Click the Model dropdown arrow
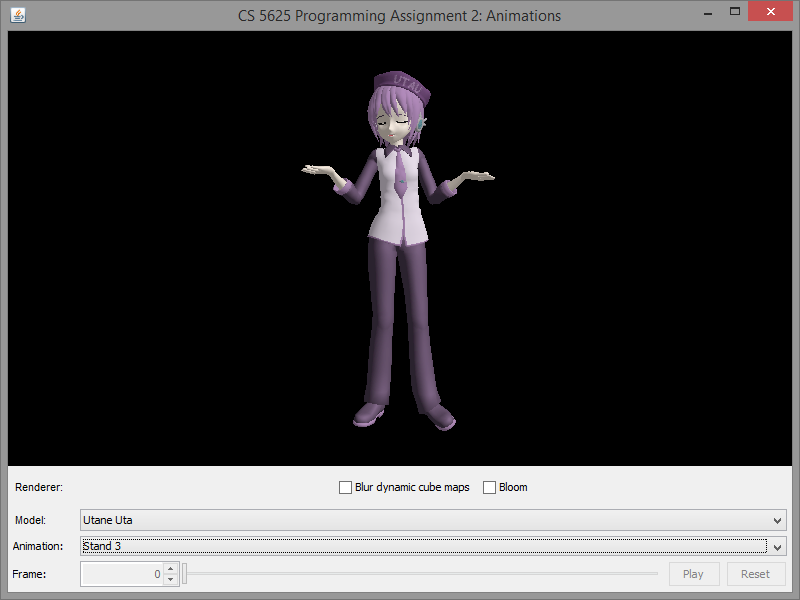This screenshot has height=600, width=800. [x=778, y=520]
